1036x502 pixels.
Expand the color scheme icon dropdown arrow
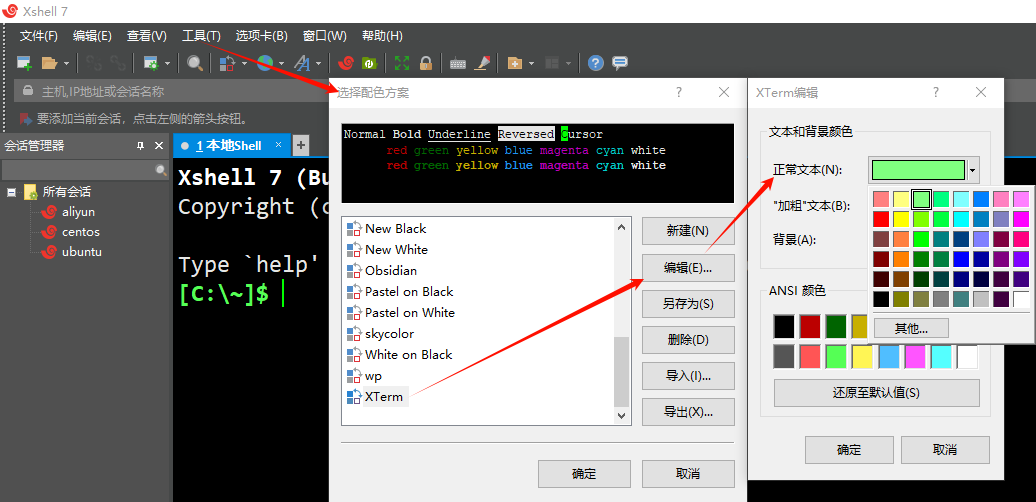coord(244,63)
